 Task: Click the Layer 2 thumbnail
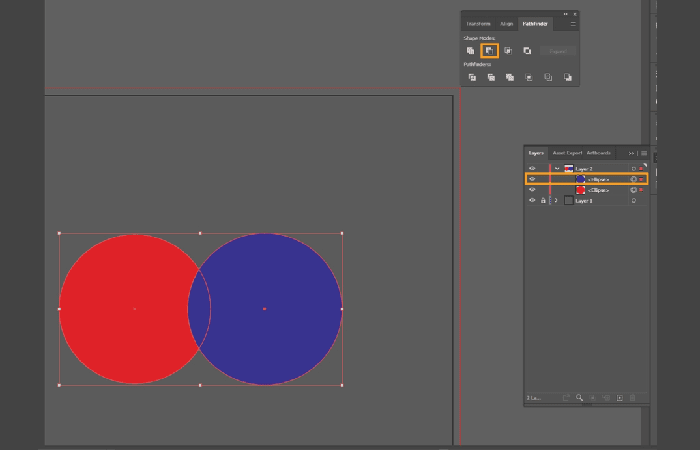pyautogui.click(x=569, y=169)
